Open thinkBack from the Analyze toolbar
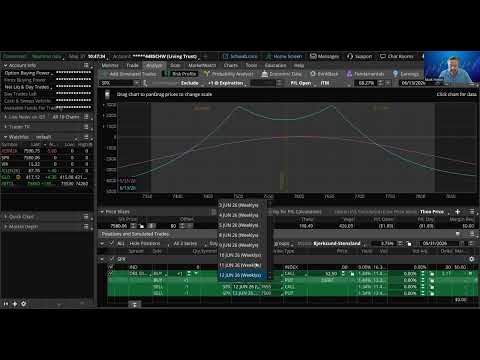Screen dimensions: 480x360 324,74
